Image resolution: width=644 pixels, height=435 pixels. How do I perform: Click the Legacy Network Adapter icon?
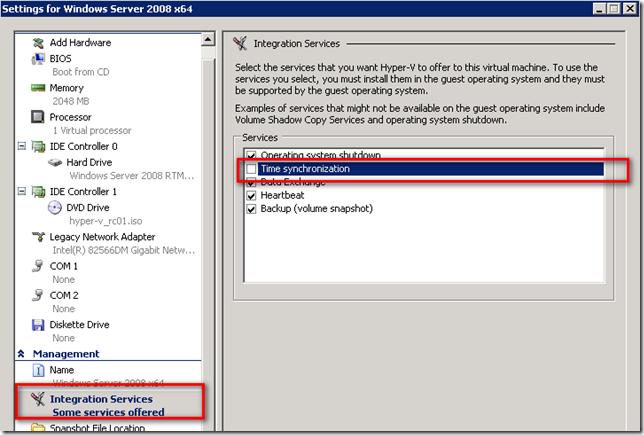tap(38, 237)
